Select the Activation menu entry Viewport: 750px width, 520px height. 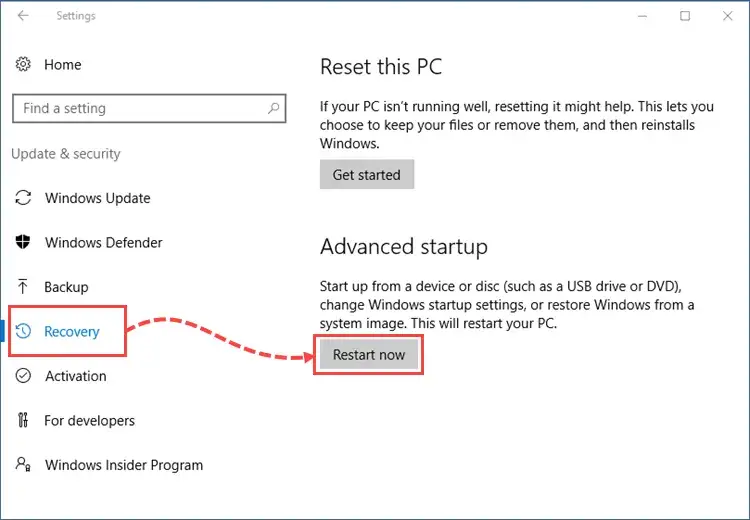[75, 376]
